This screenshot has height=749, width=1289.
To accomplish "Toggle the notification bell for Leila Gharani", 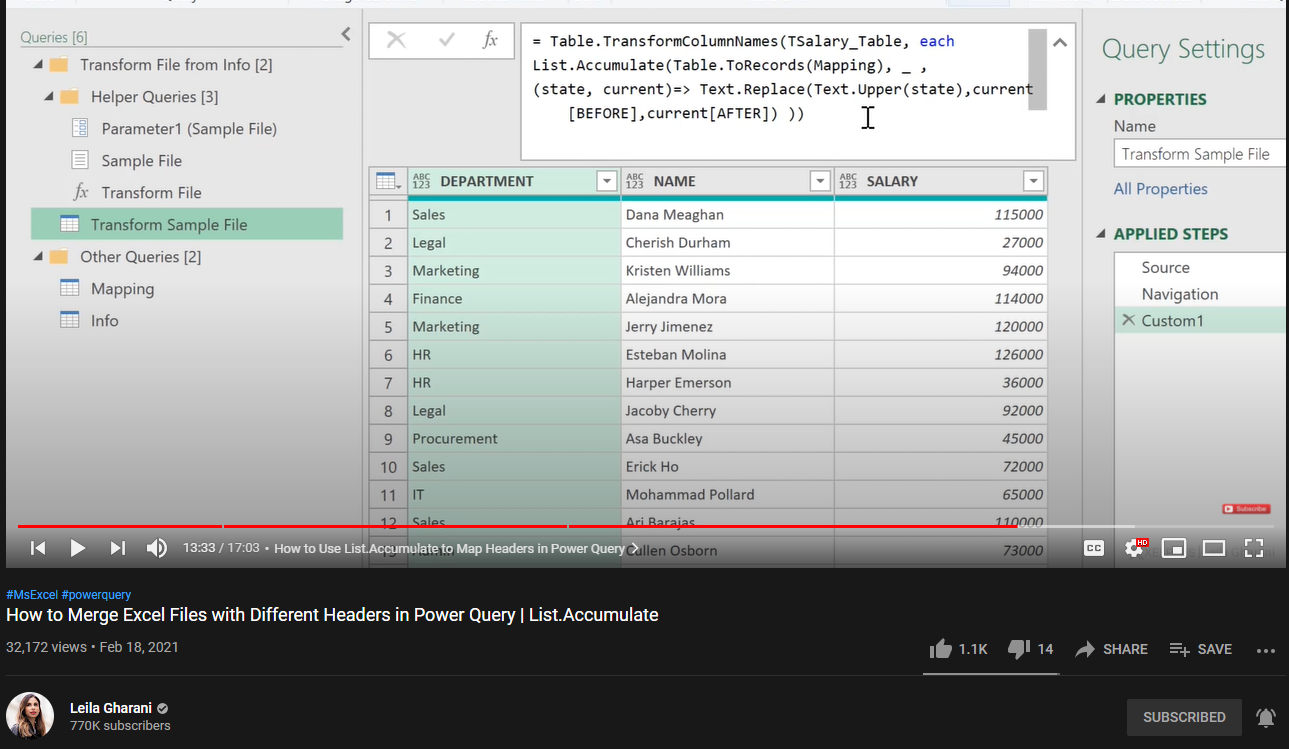I will pos(1266,717).
